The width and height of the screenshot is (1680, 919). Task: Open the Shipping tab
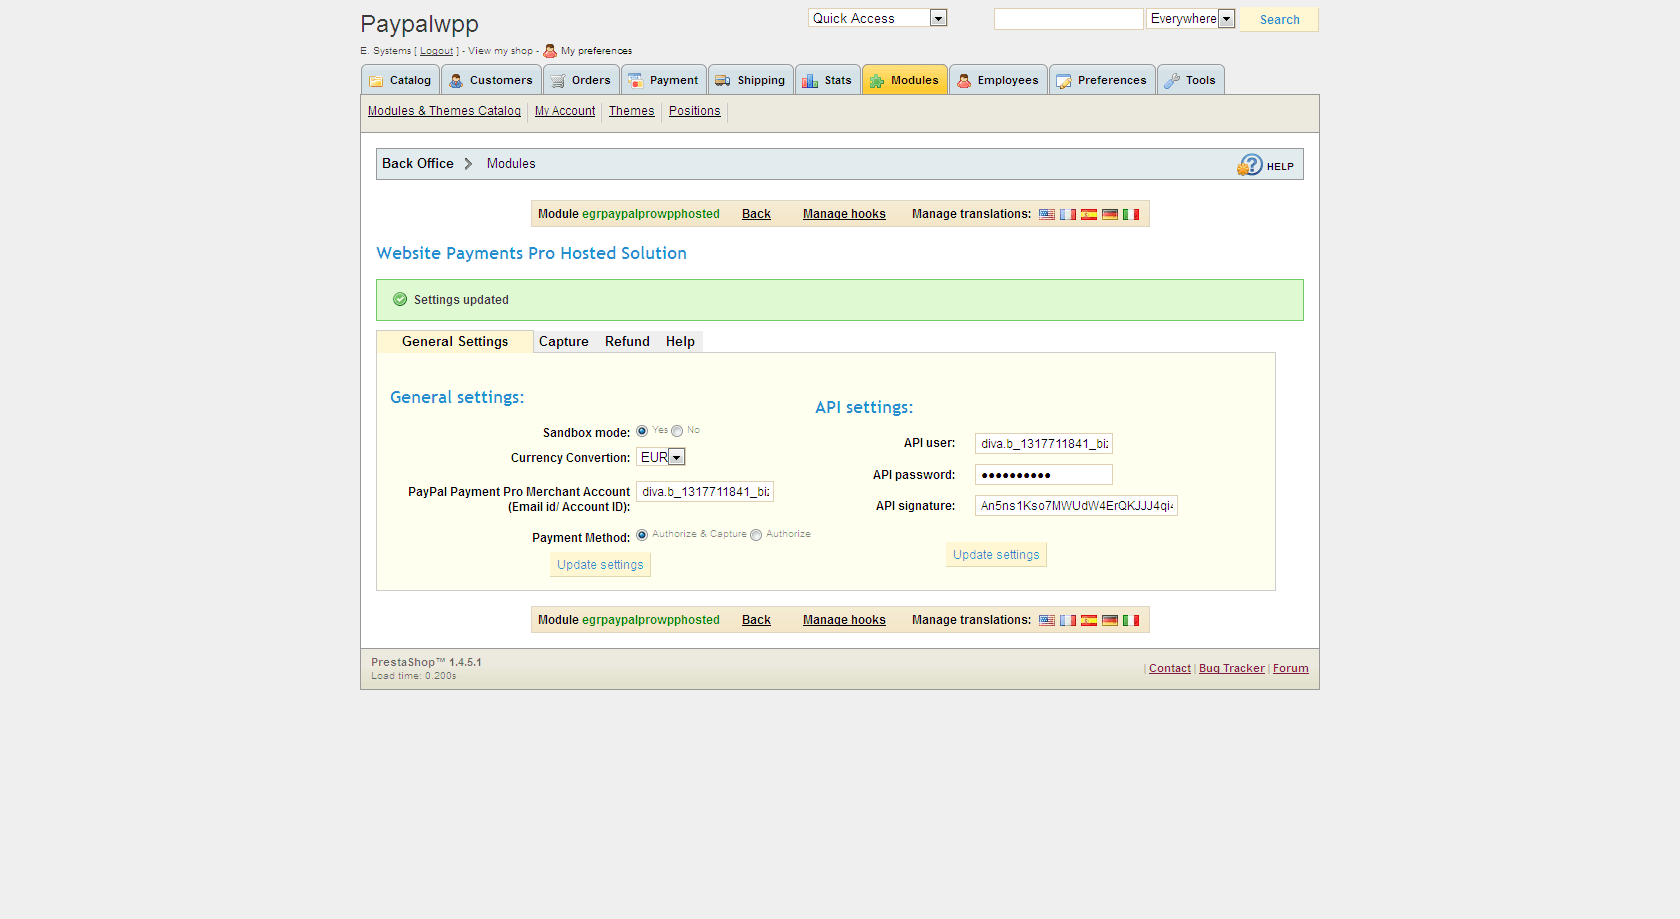tap(751, 80)
